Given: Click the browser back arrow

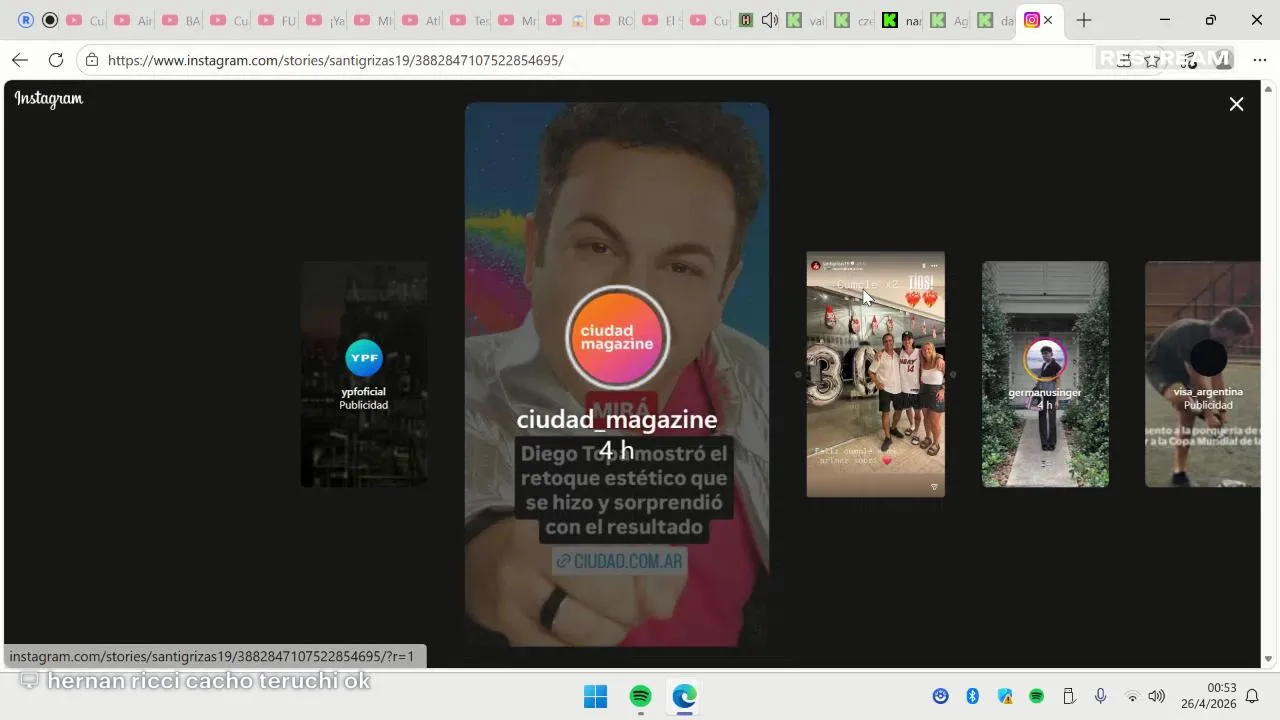Looking at the screenshot, I should point(20,60).
